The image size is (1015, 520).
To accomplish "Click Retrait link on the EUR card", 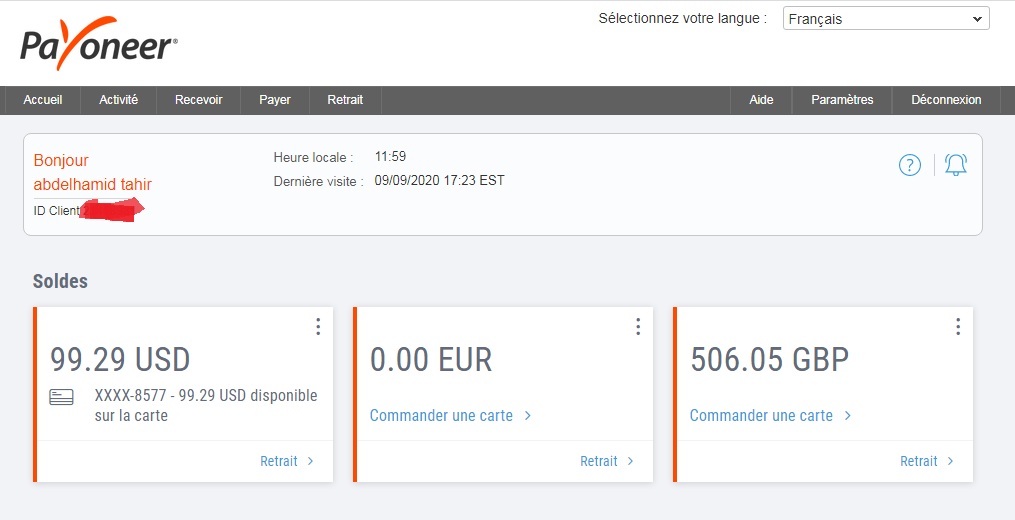I will tap(607, 461).
